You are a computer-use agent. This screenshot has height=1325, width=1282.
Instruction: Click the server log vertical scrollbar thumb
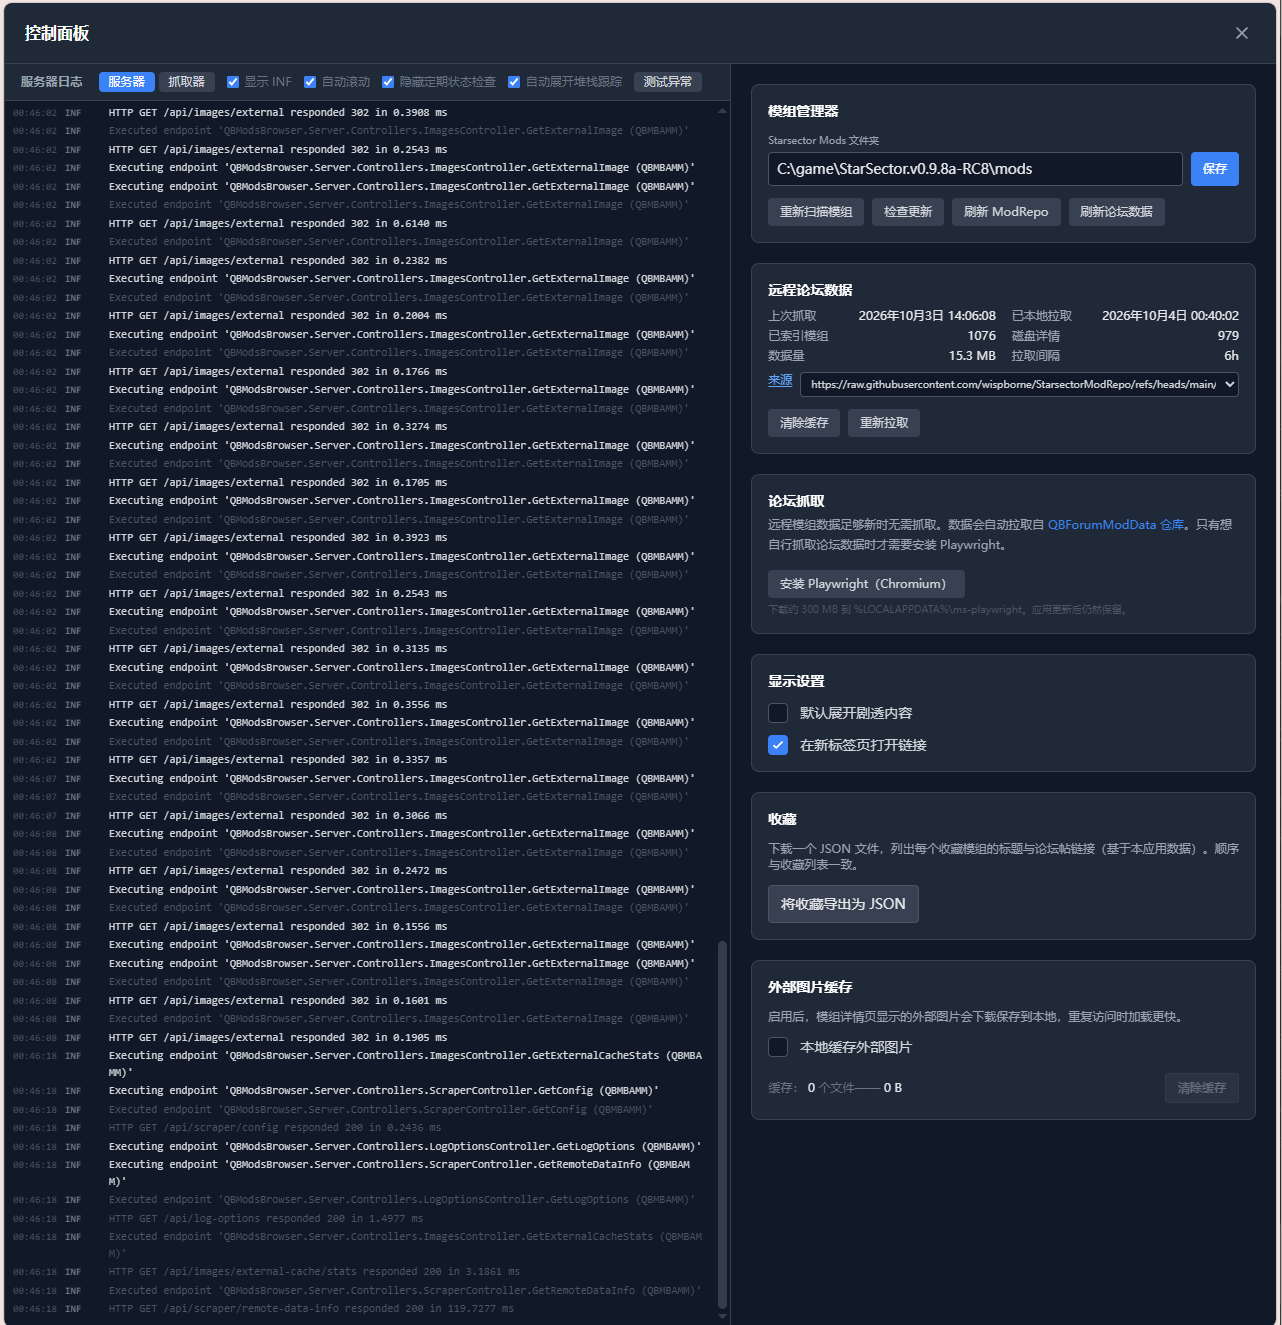[723, 1123]
